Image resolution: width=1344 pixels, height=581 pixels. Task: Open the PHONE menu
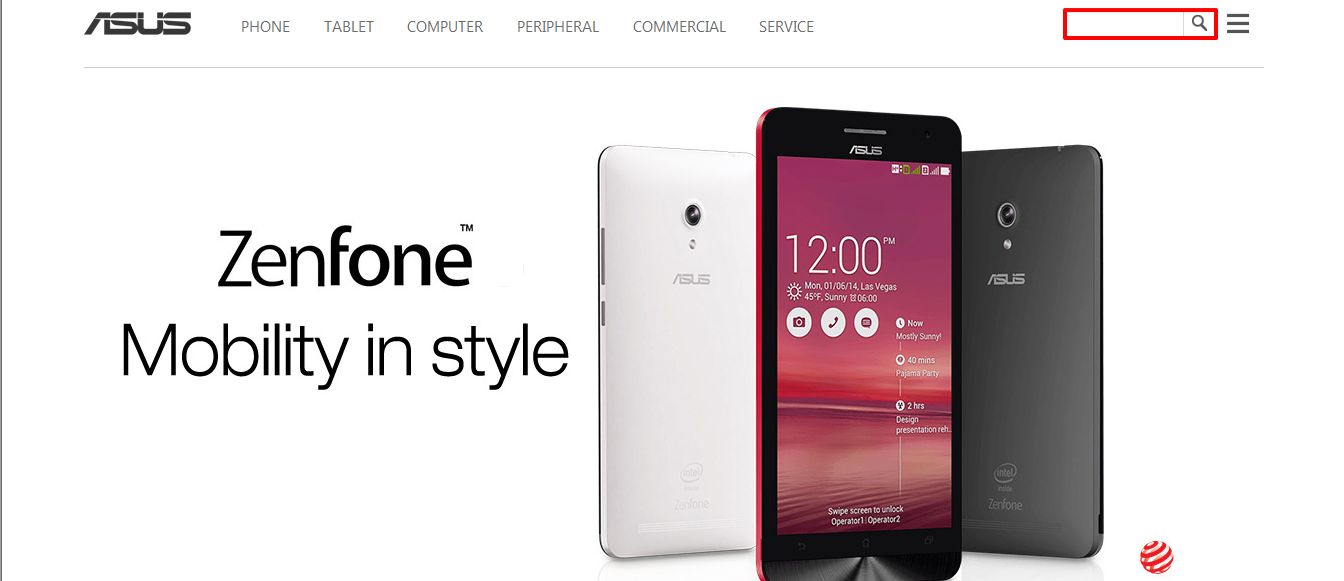265,27
